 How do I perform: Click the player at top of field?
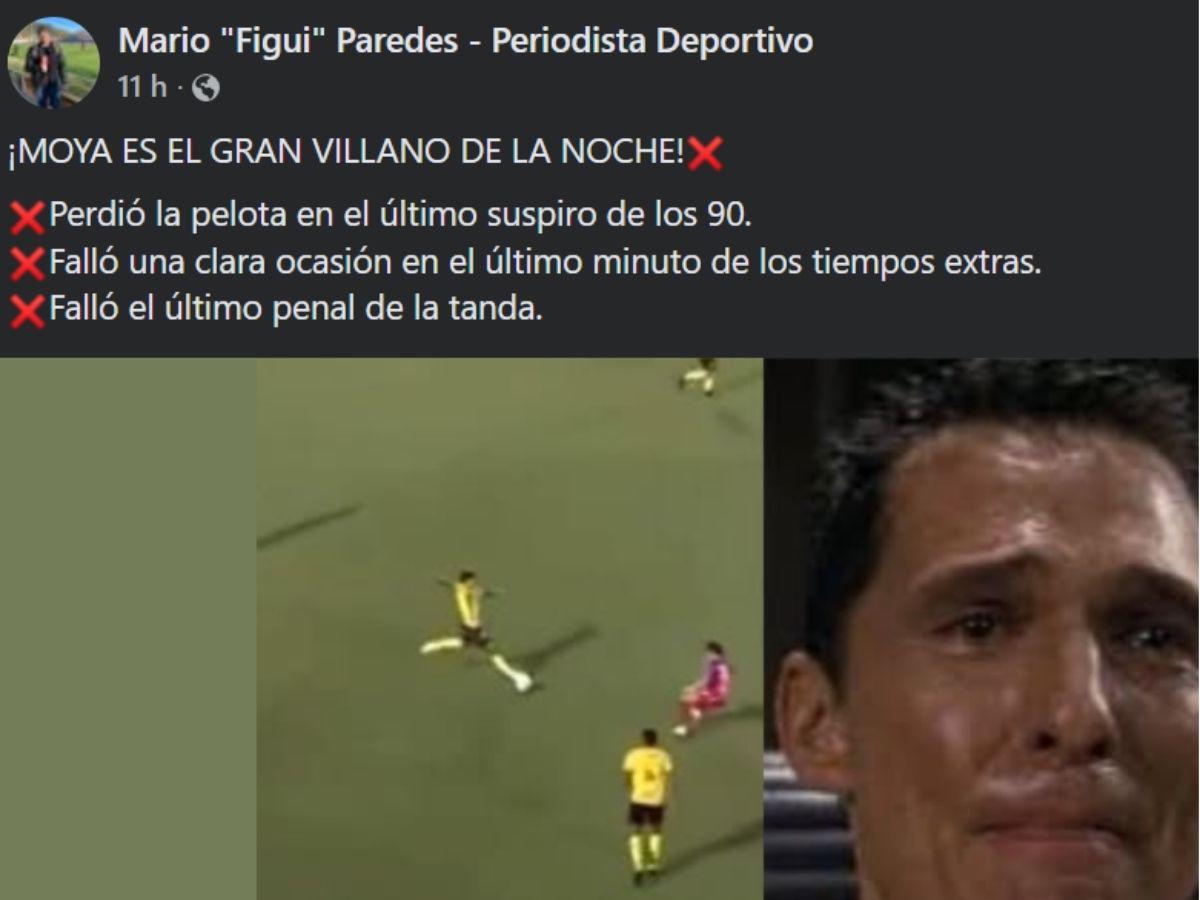click(699, 377)
